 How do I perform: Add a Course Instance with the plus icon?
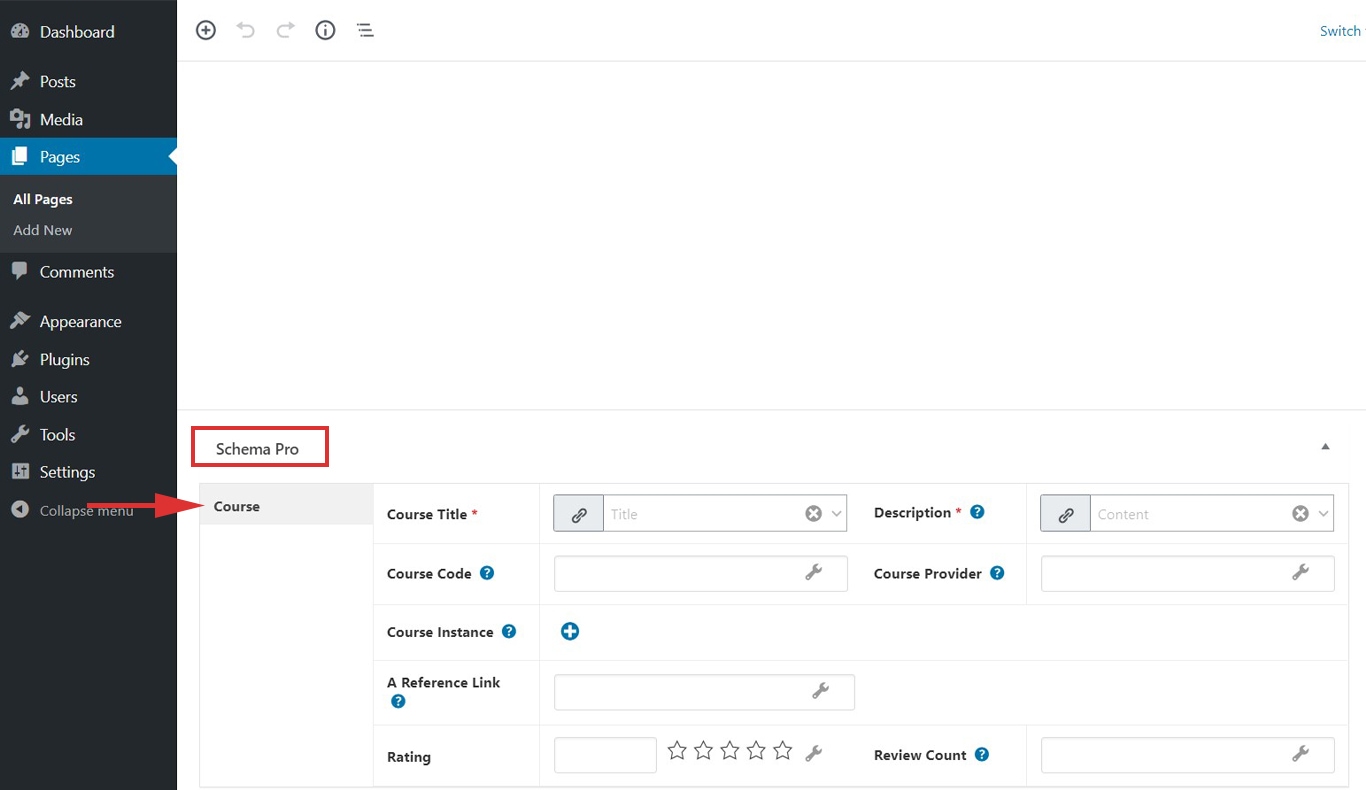click(570, 631)
